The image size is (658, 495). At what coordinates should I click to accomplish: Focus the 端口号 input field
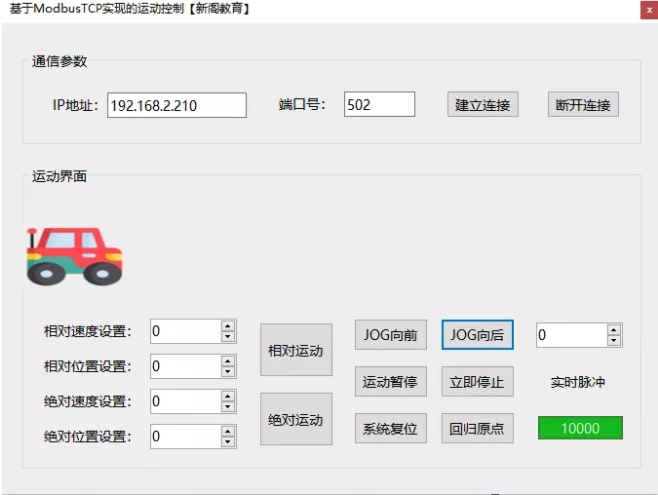pos(379,104)
